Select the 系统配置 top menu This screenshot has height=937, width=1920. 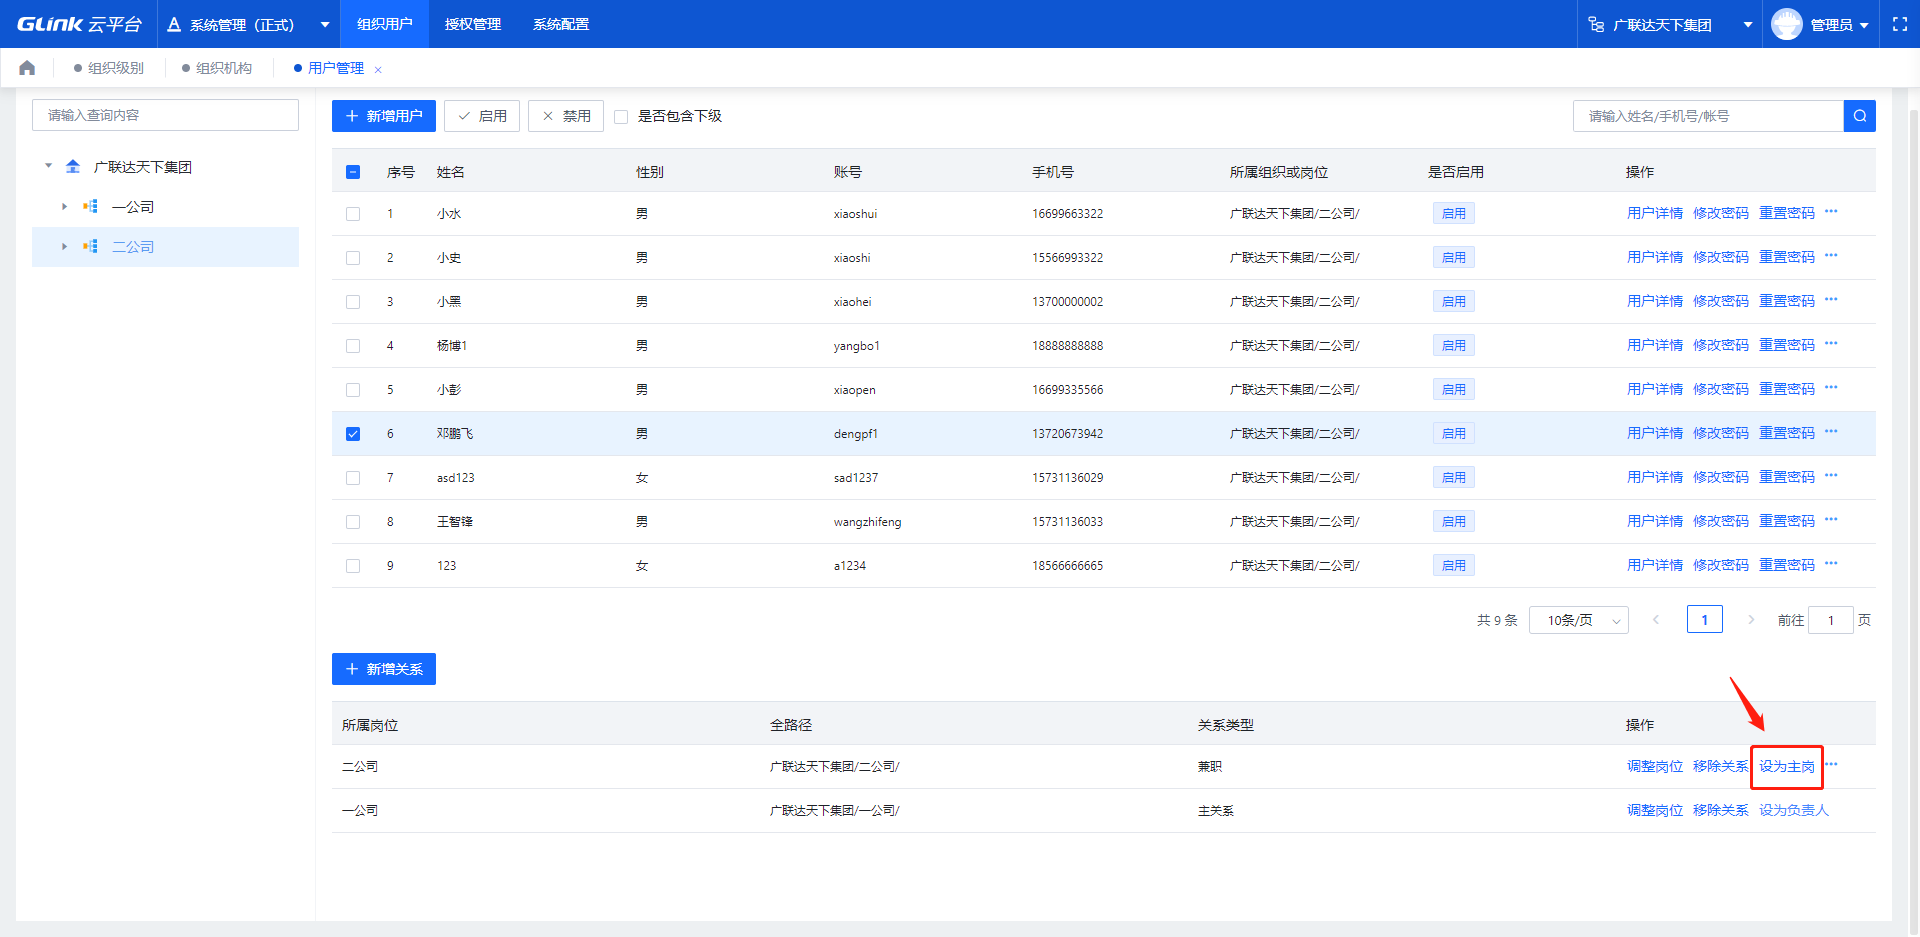coord(561,24)
